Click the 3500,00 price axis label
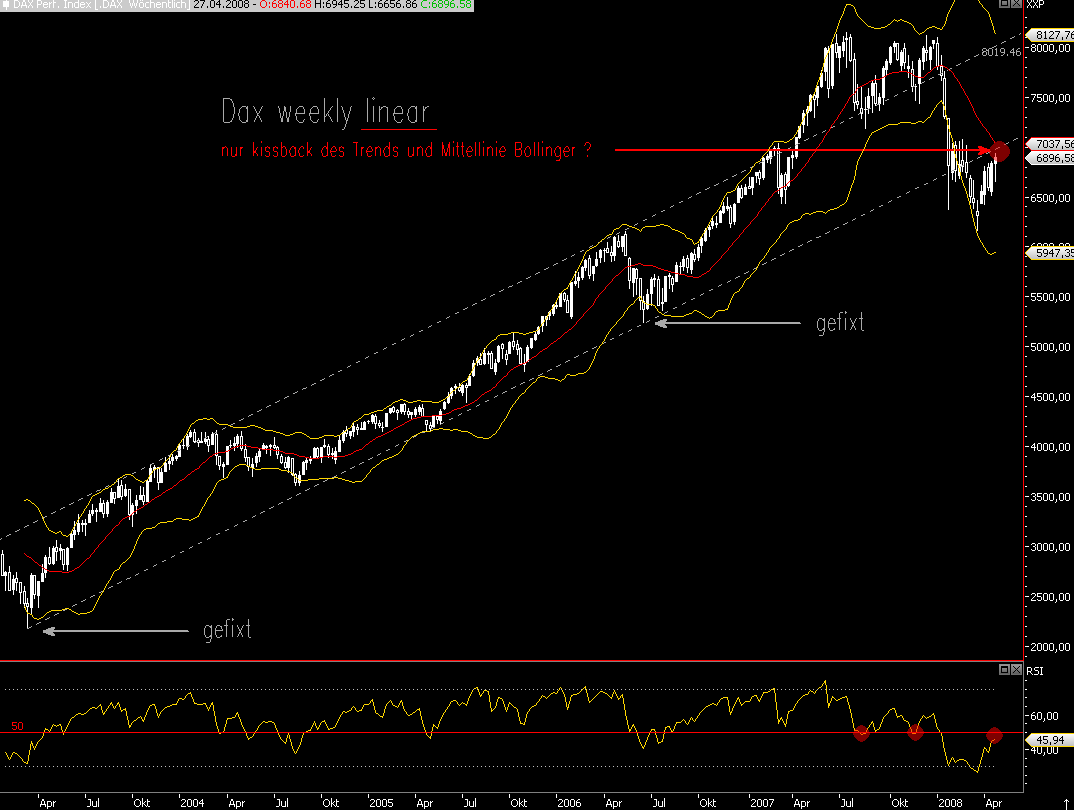1074x810 pixels. point(1050,497)
